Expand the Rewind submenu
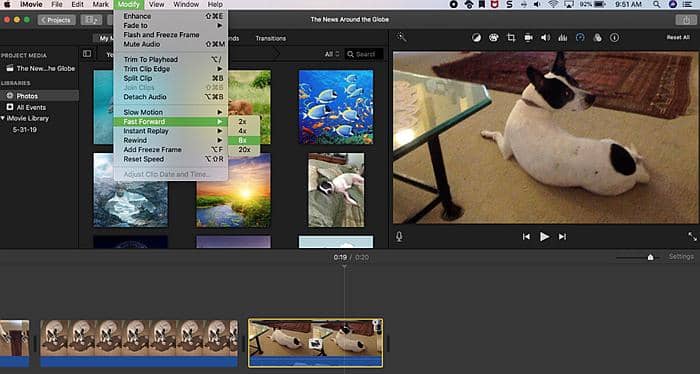The width and height of the screenshot is (700, 374). point(171,140)
